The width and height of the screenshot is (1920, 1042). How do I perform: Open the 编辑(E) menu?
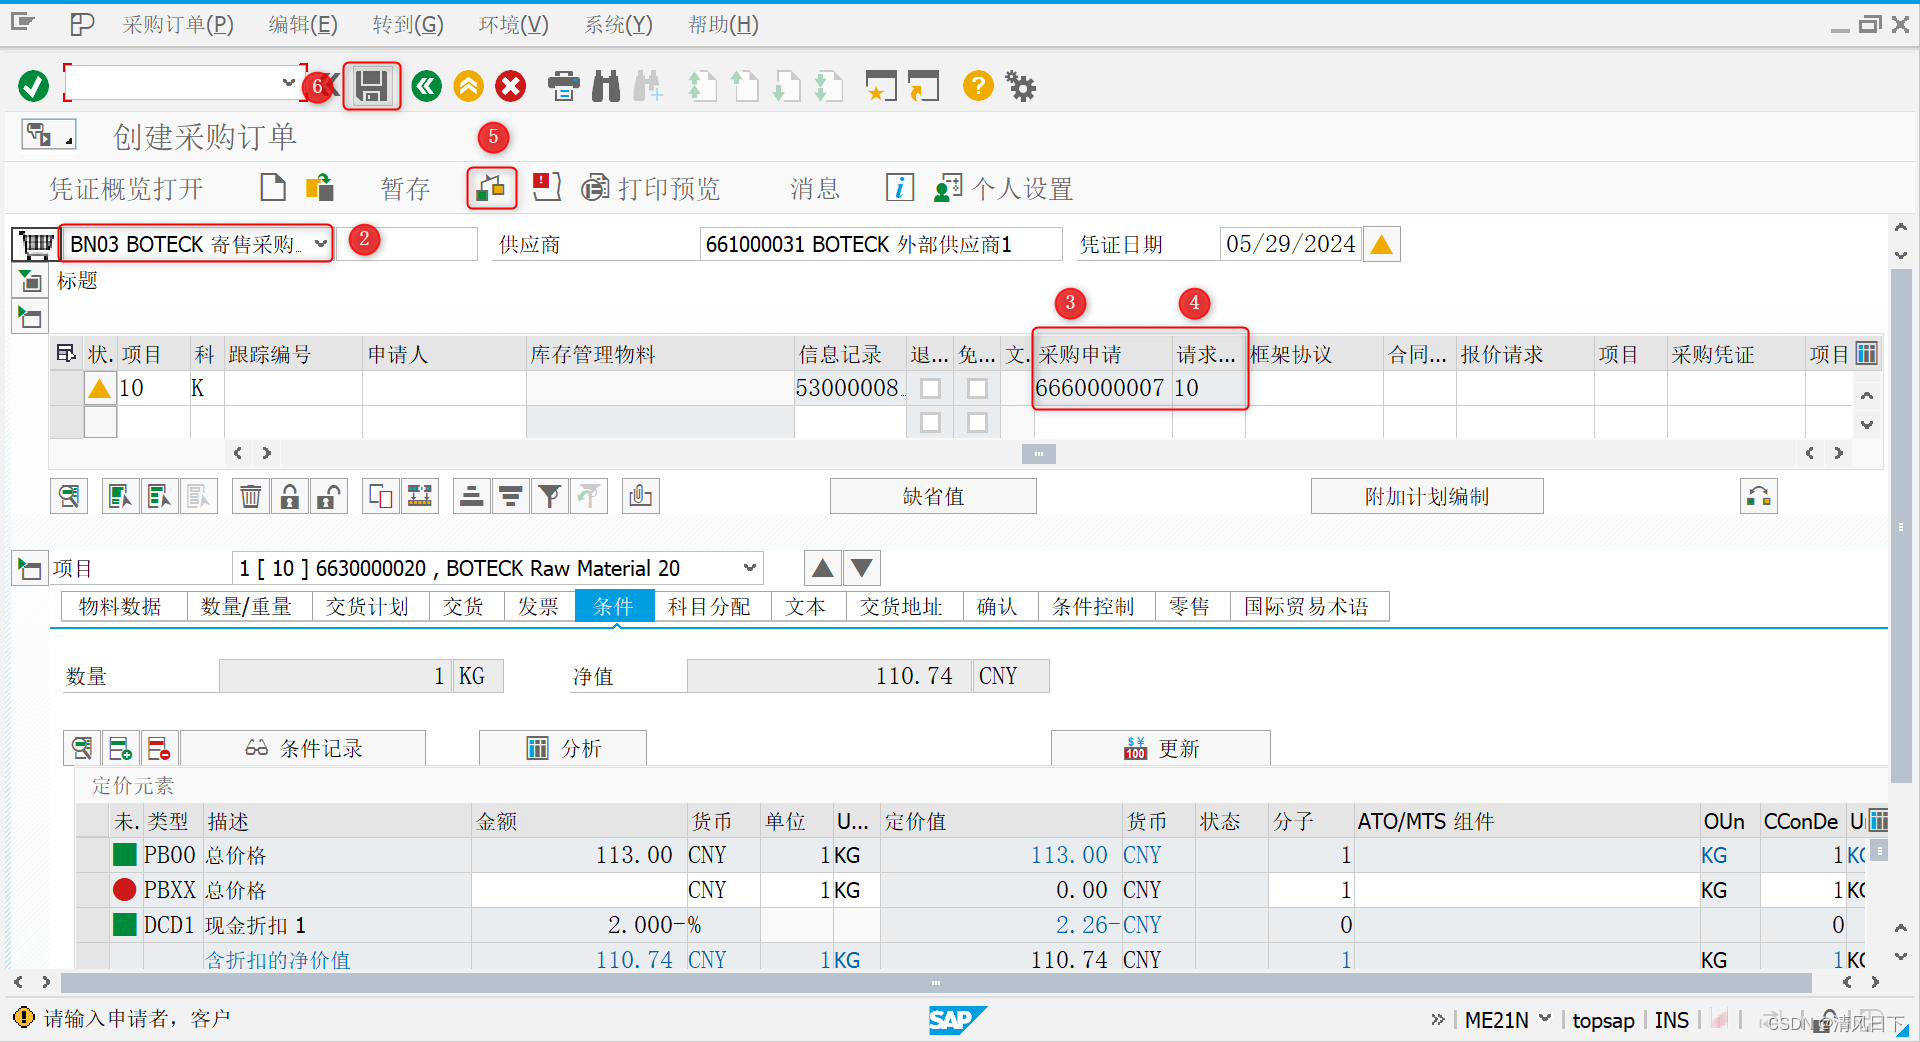click(x=302, y=24)
